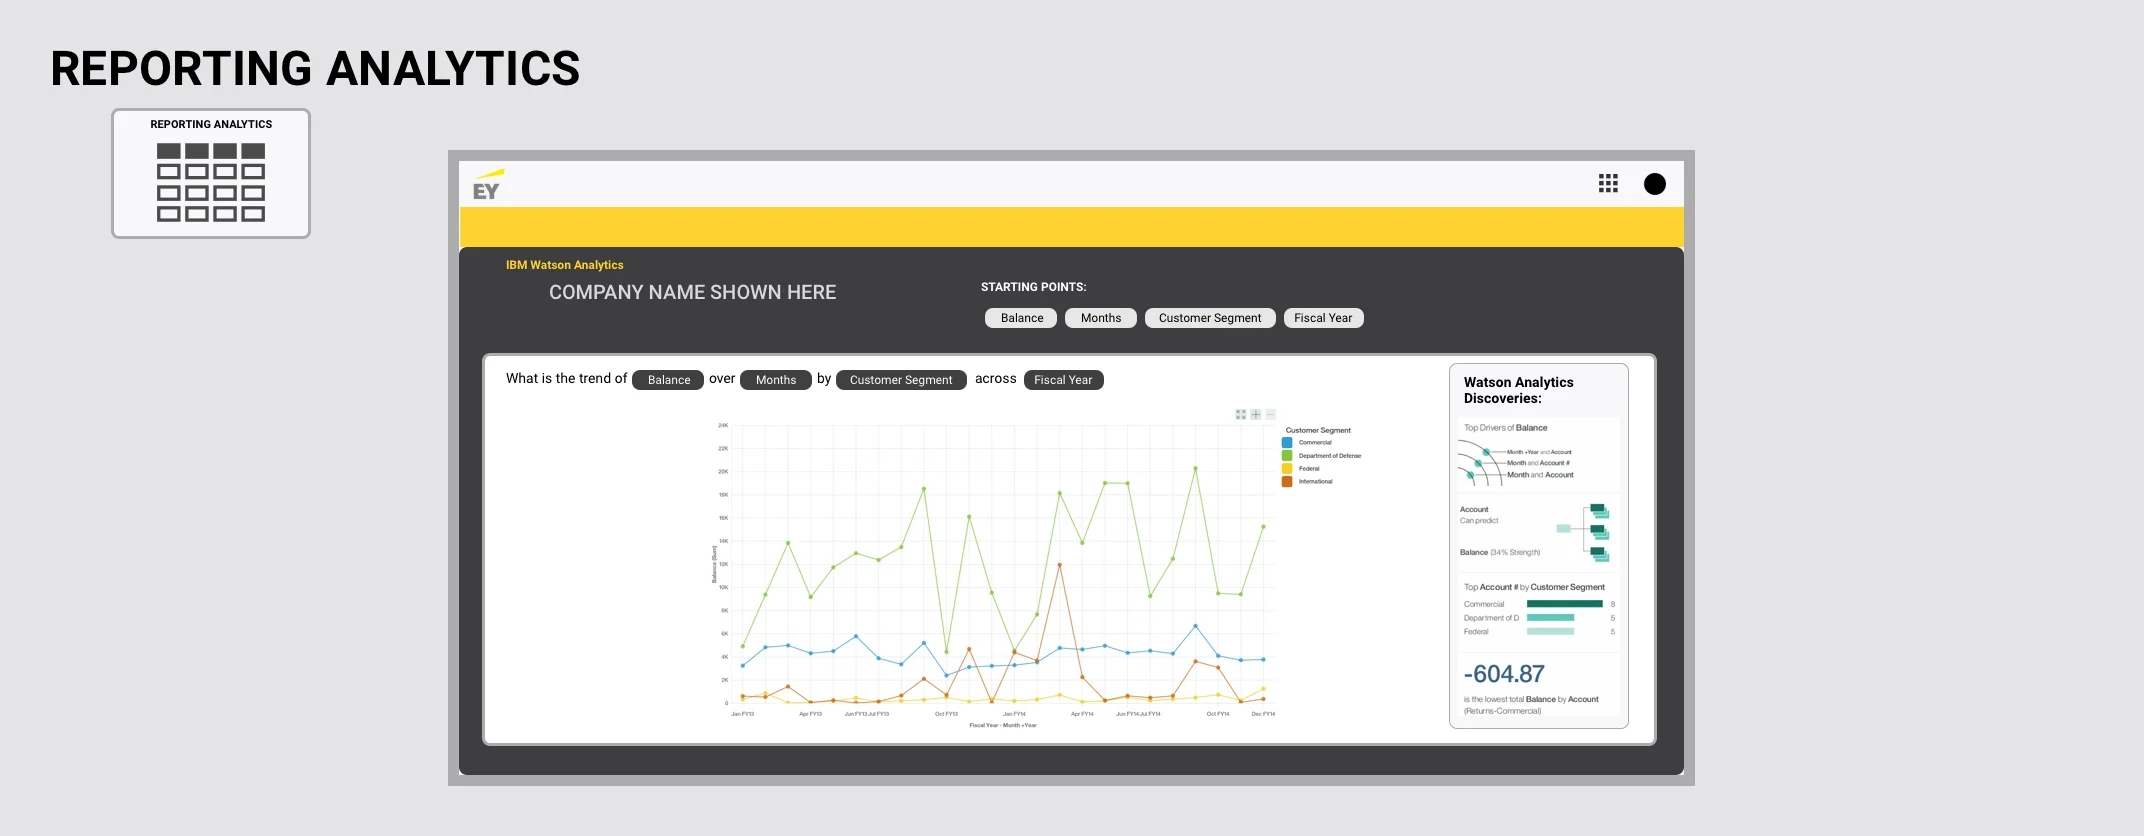
Task: Click the fit-to-screen chart icon
Action: 1241,414
